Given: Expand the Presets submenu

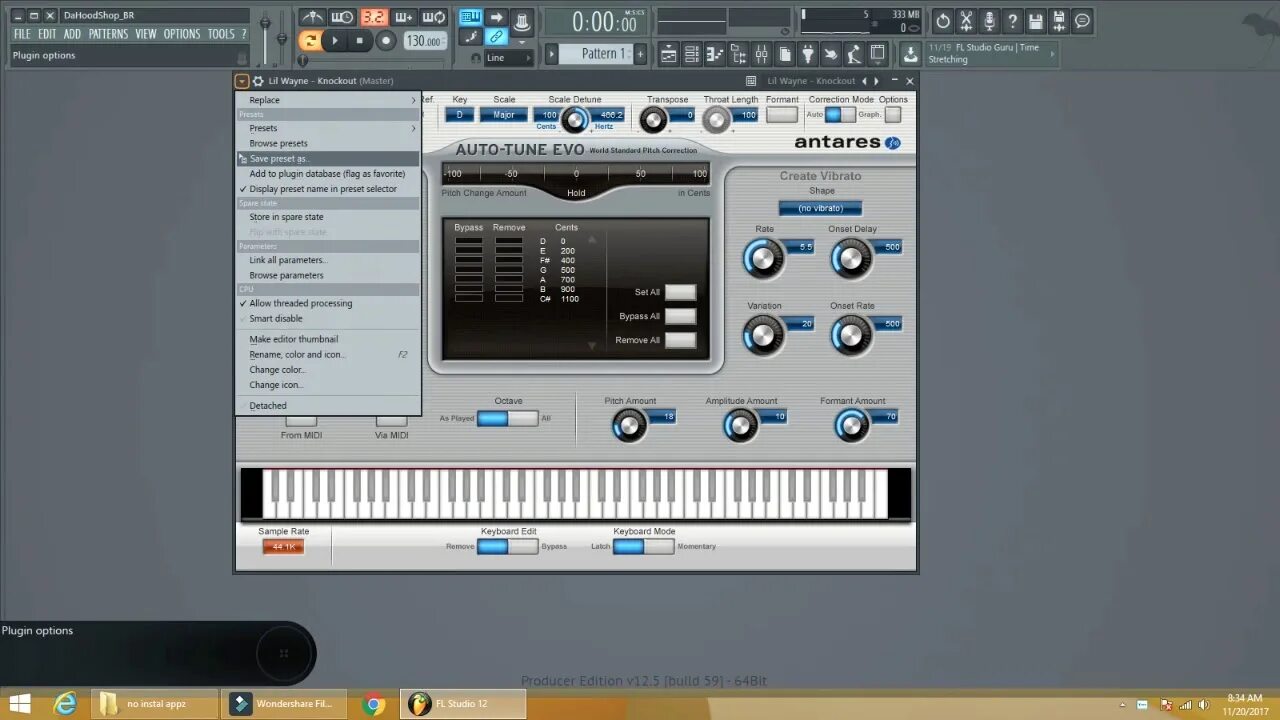Looking at the screenshot, I should click(328, 128).
